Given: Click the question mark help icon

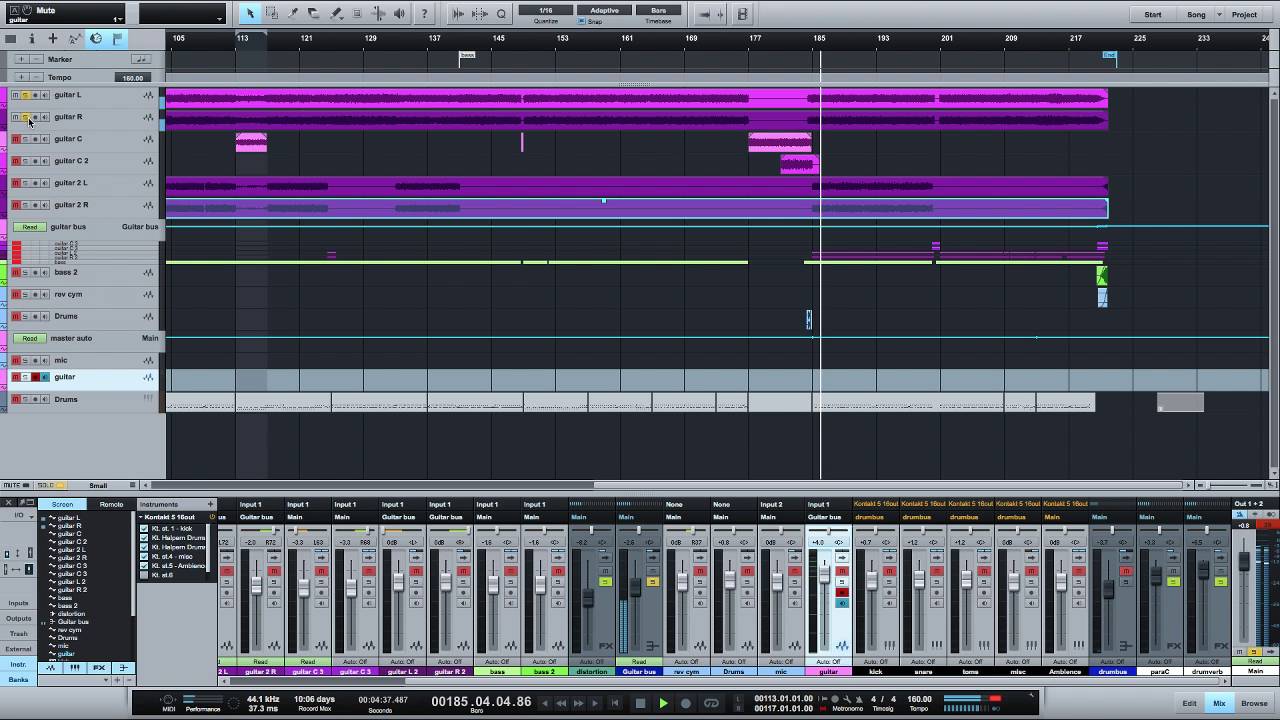Looking at the screenshot, I should pos(424,13).
